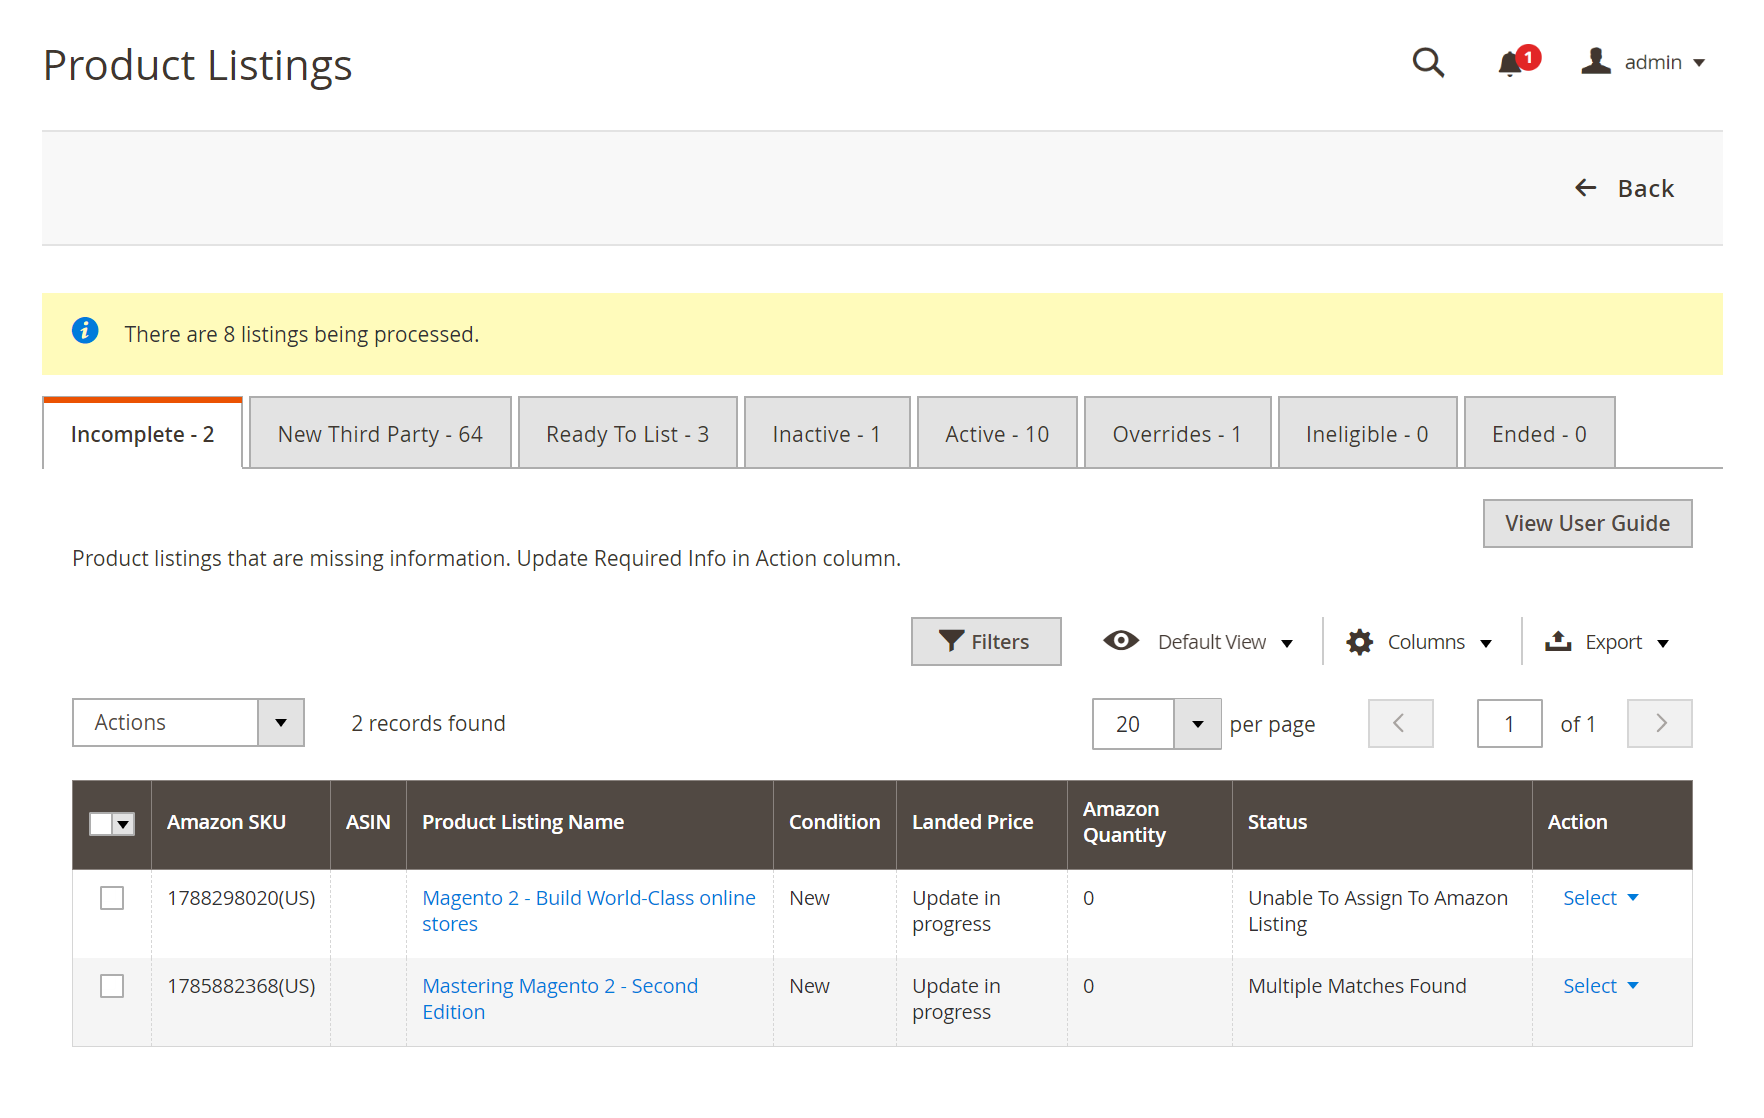Screen dimensions: 1764x1118
Task: Toggle the select-all header checkbox
Action: tap(101, 824)
